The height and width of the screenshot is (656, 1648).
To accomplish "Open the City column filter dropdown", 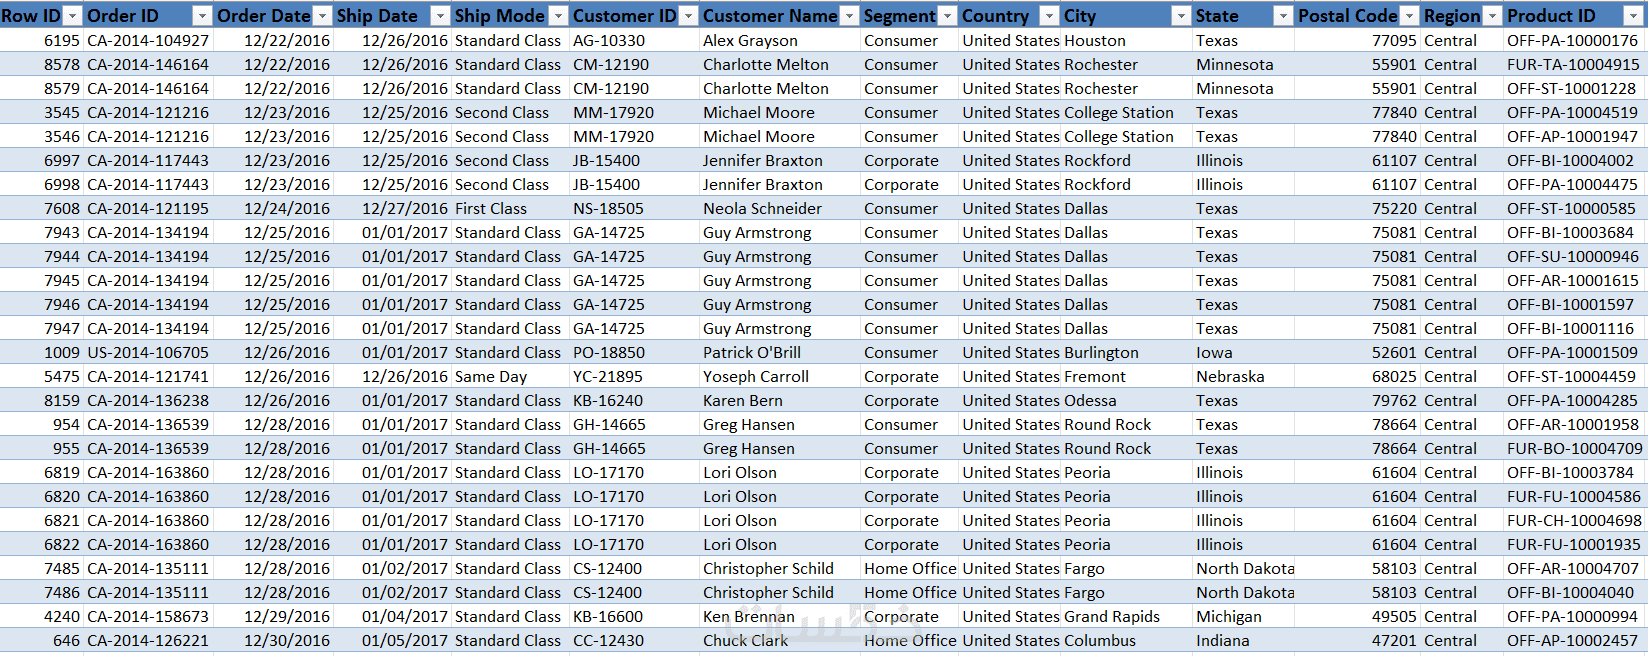I will pos(1181,16).
